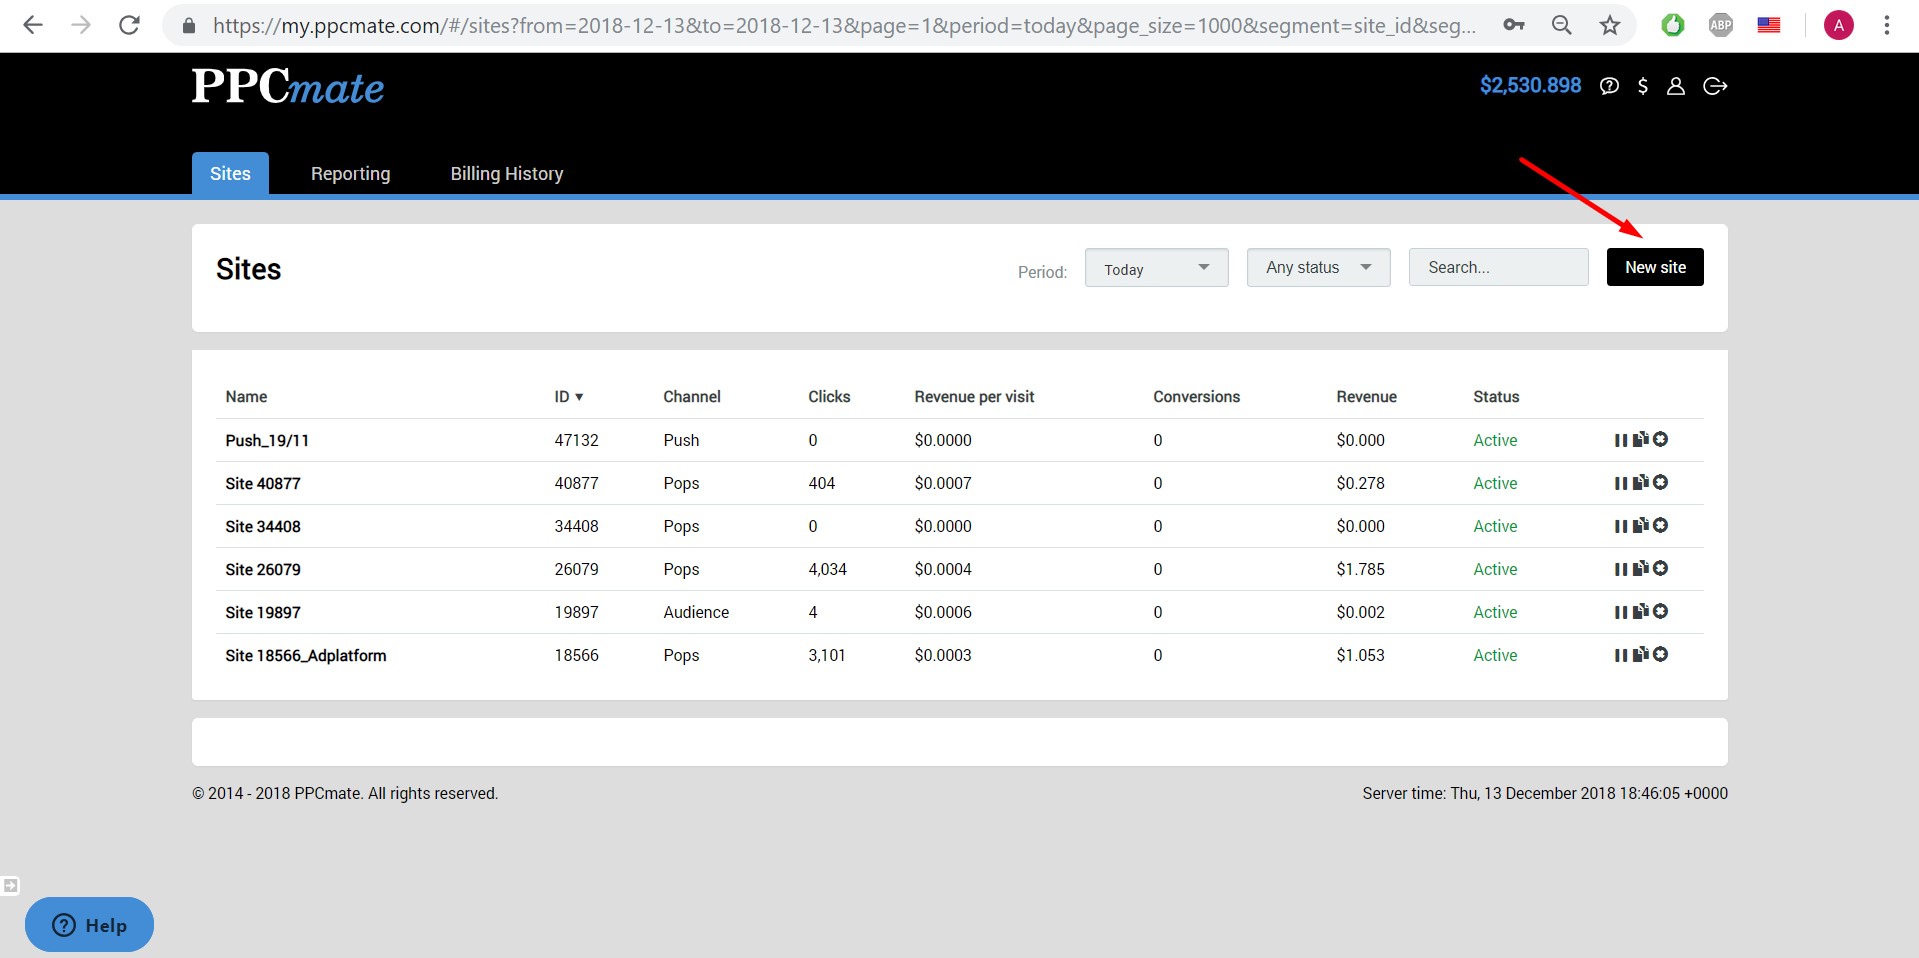Open the Help widget button
The height and width of the screenshot is (958, 1919).
90,925
